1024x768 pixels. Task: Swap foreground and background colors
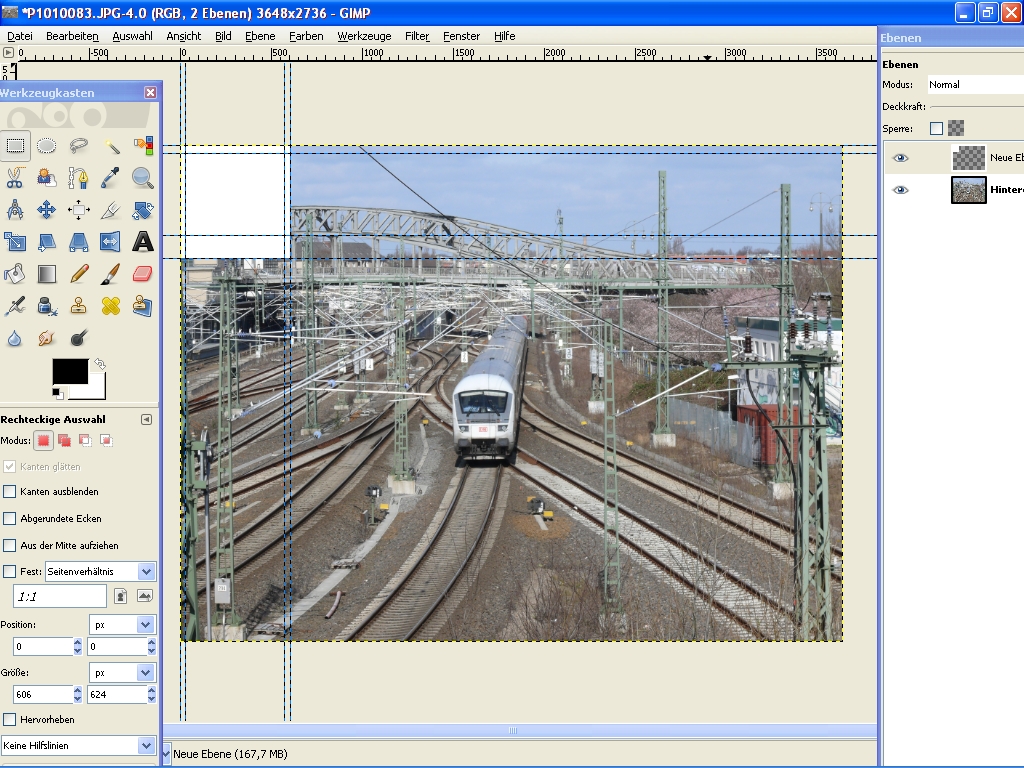point(100,364)
